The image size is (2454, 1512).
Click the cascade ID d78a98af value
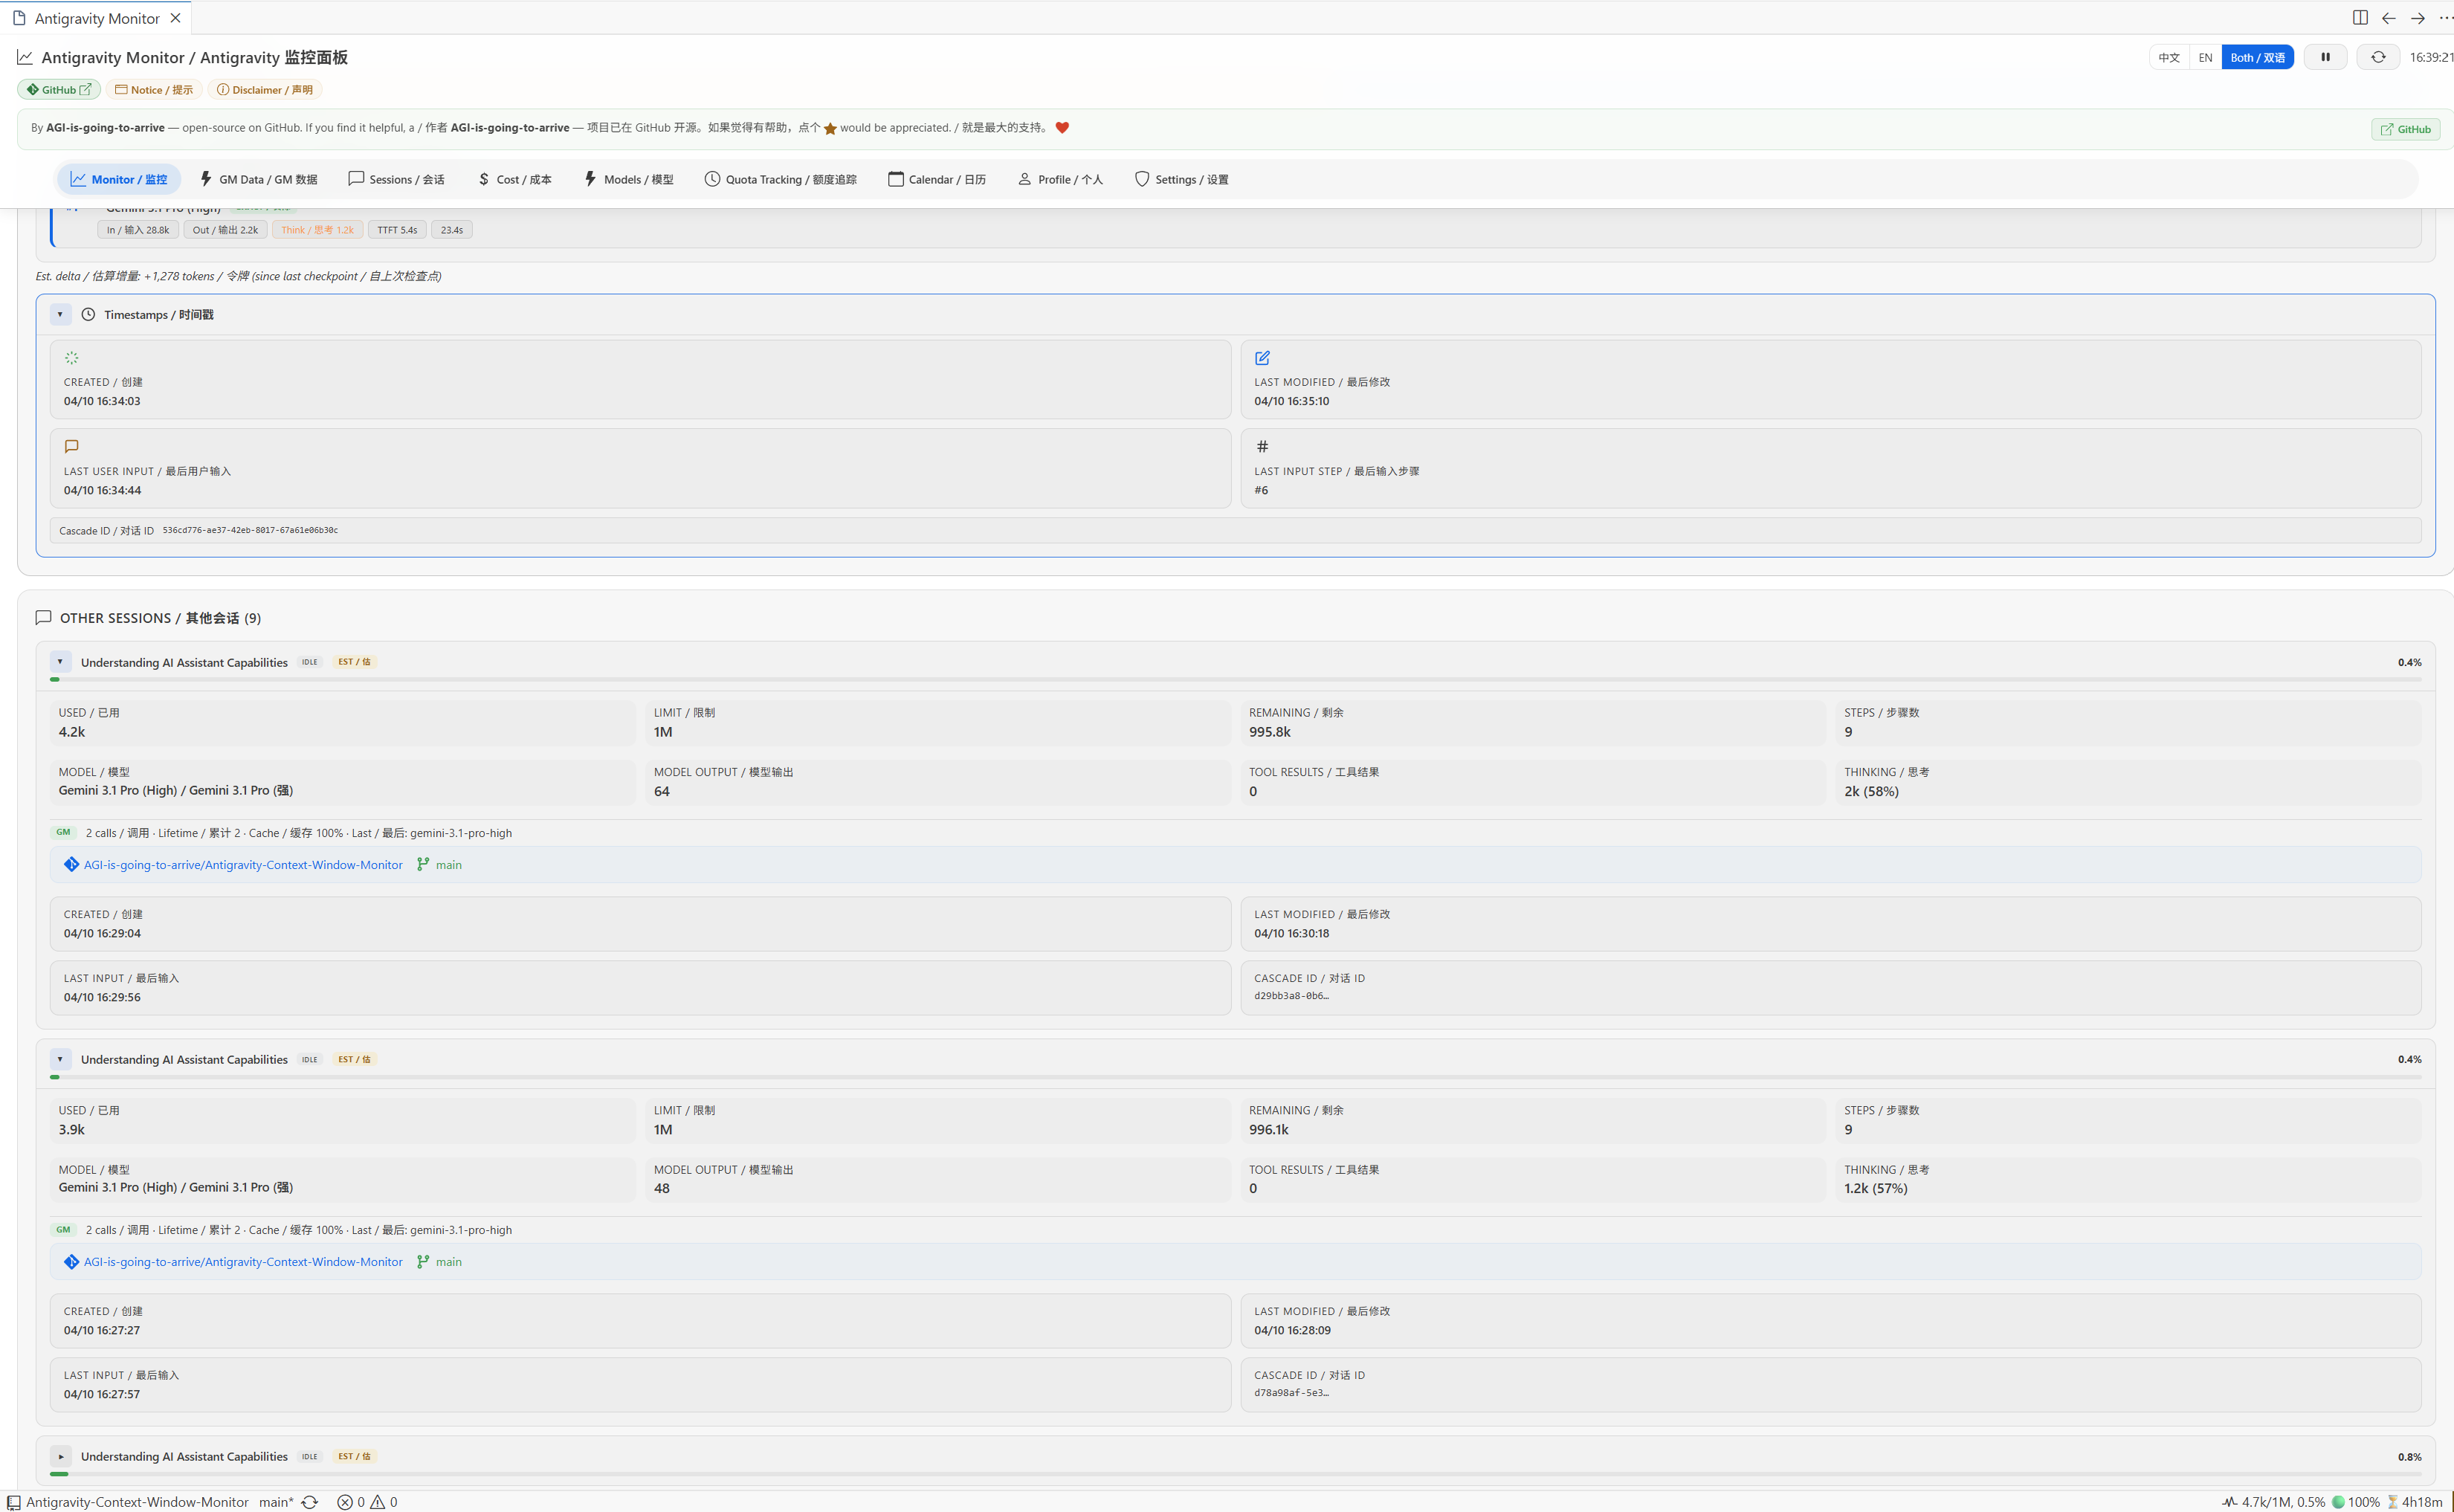1291,1392
